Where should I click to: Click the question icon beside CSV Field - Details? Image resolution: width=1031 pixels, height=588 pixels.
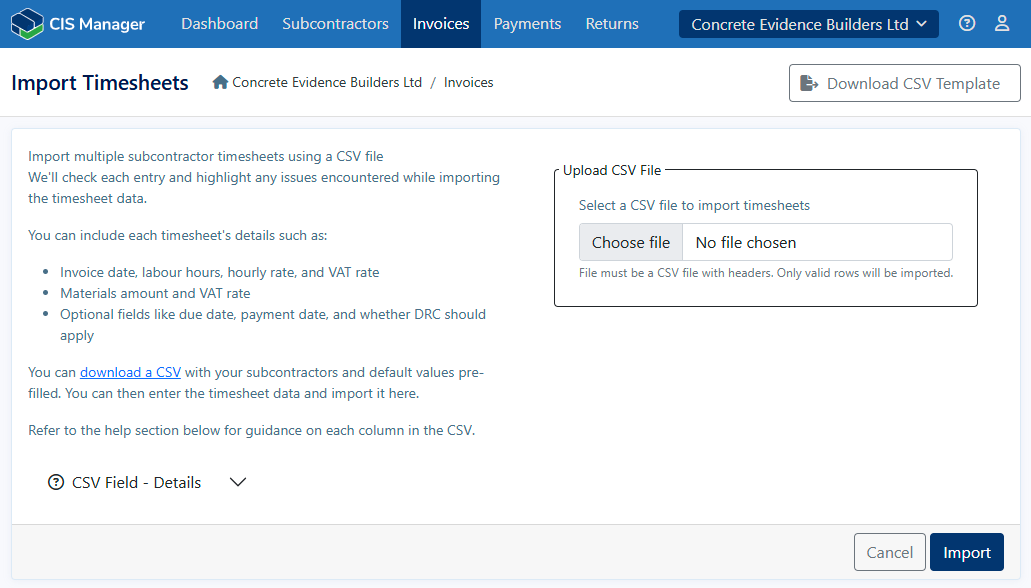(56, 482)
